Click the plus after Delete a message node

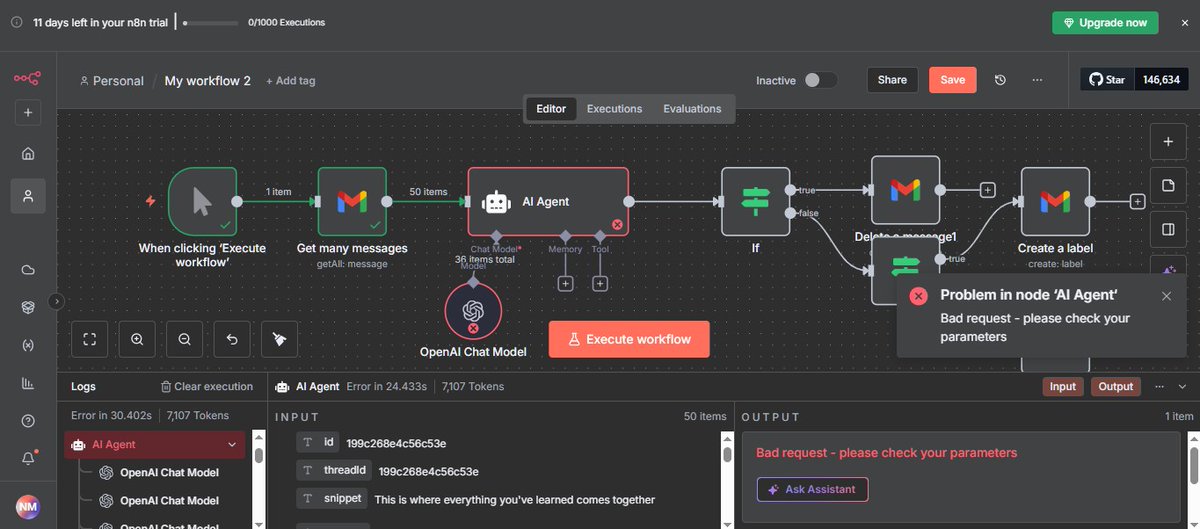[x=987, y=189]
